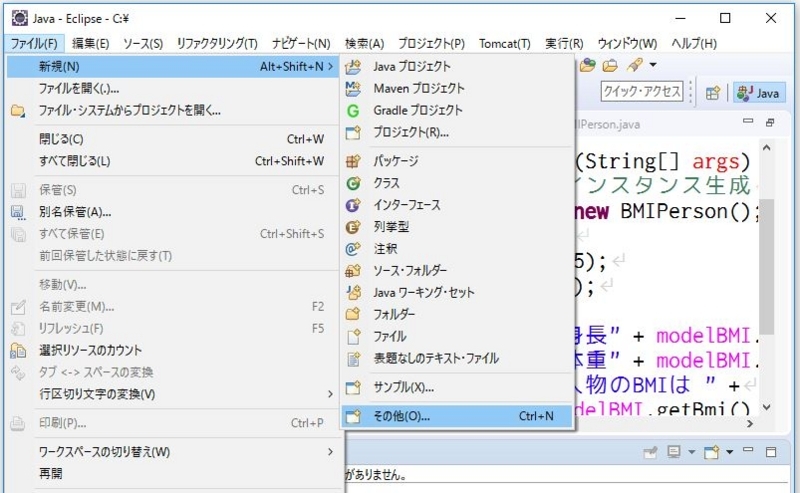Open the プロジェクト(P) menu

(x=431, y=43)
